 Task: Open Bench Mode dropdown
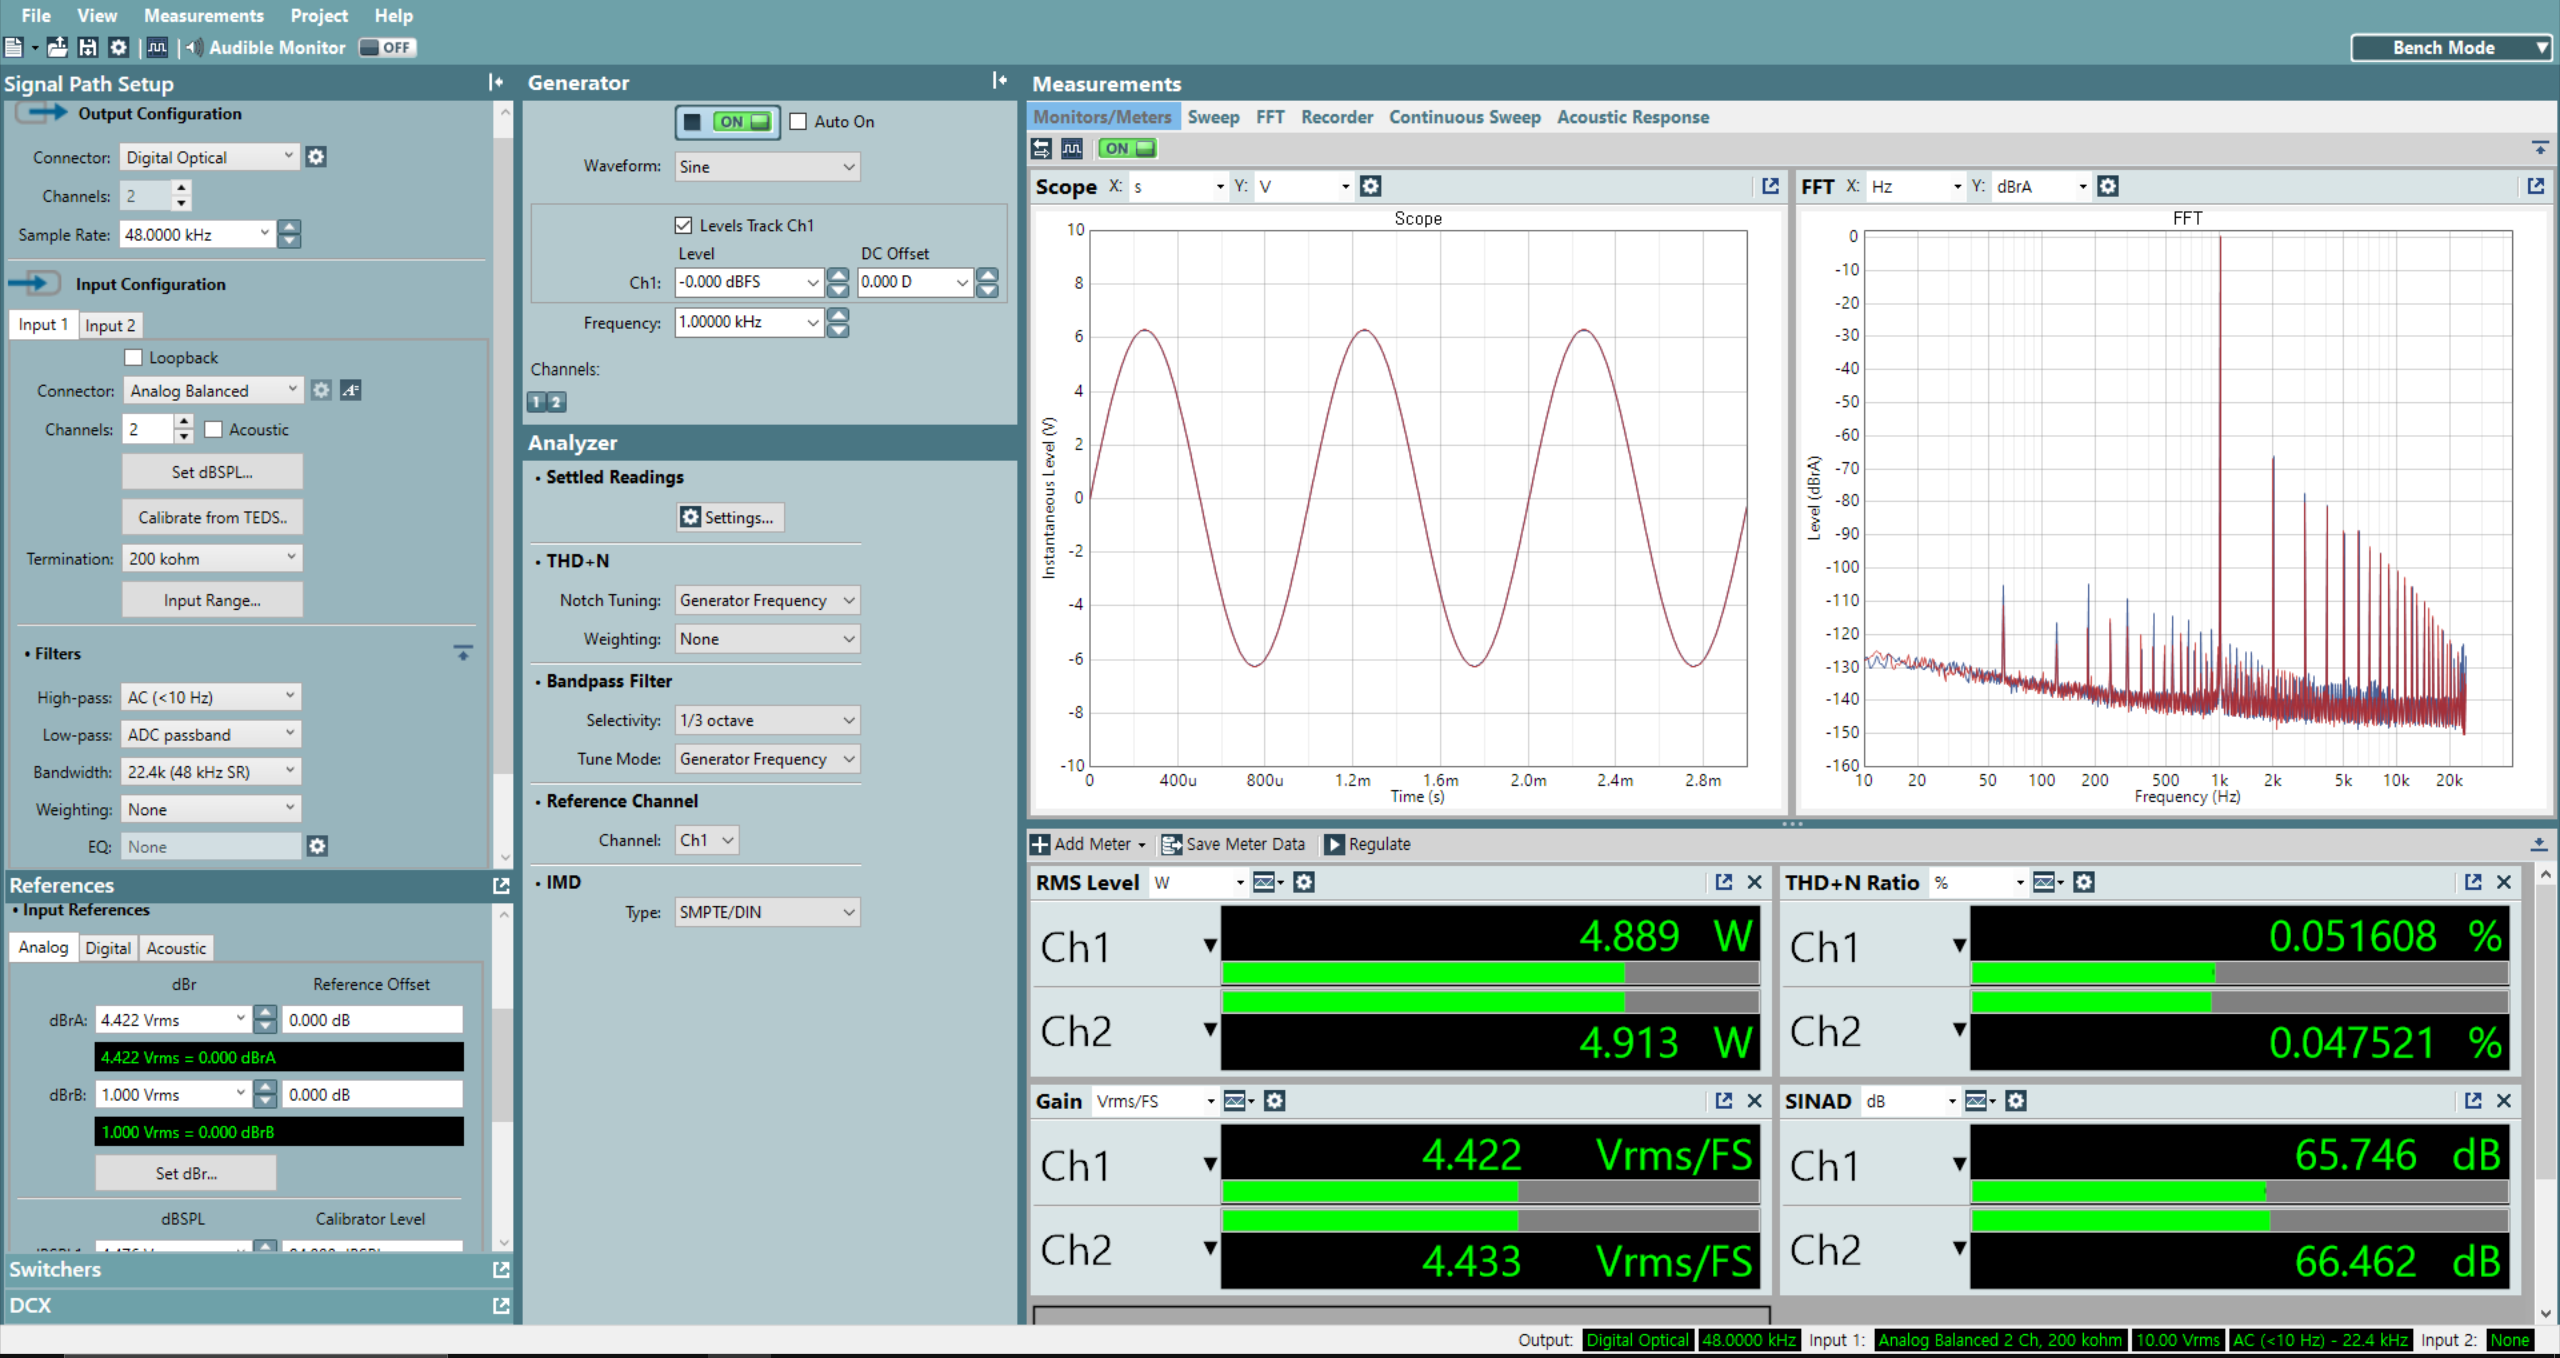(x=2451, y=47)
